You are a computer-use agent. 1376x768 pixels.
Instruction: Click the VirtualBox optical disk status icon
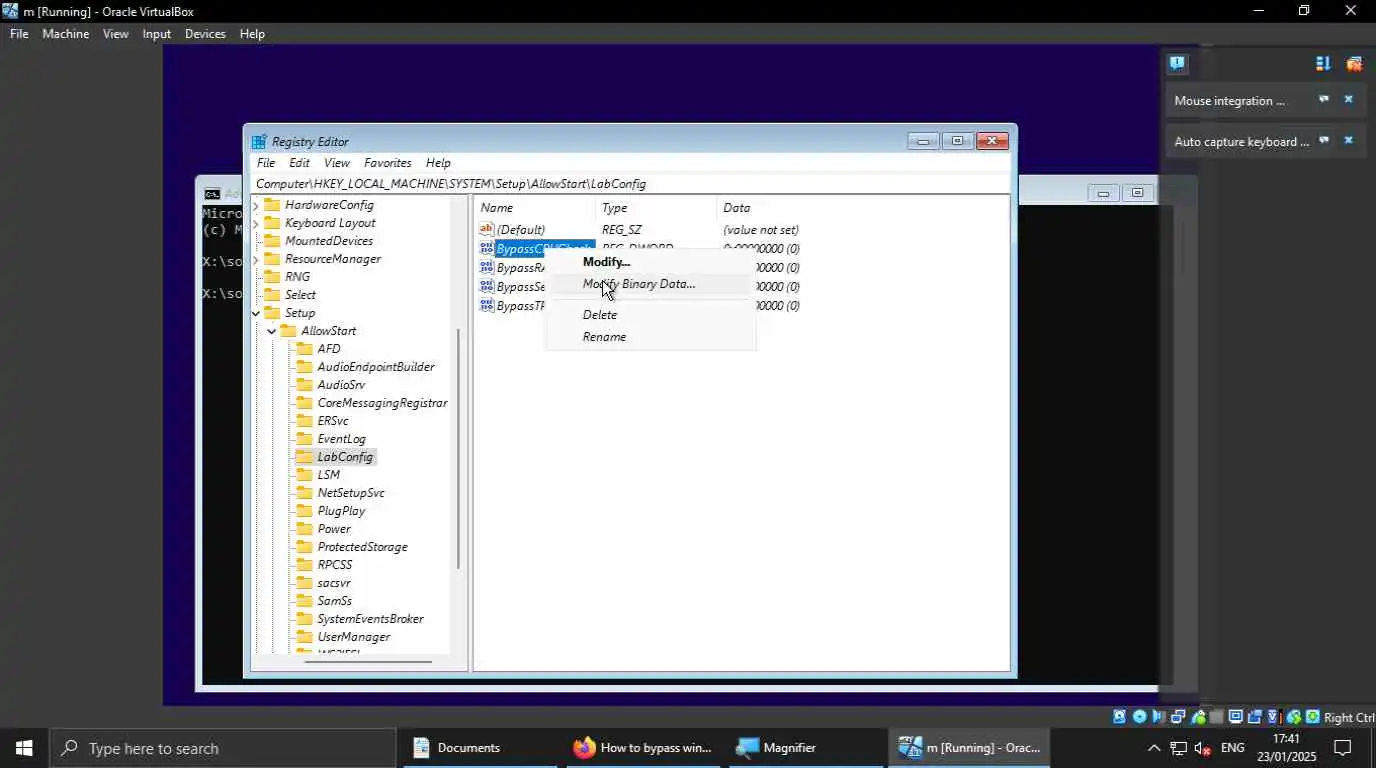[1139, 717]
